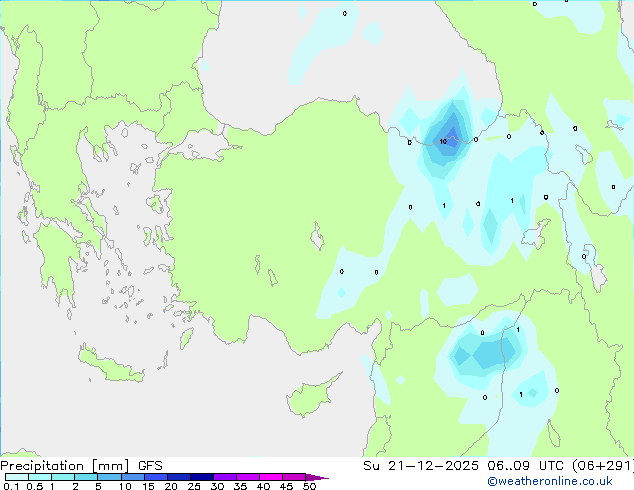Click the "40" legend scale label
Viewport: 634px width, 490px height.
point(263,486)
